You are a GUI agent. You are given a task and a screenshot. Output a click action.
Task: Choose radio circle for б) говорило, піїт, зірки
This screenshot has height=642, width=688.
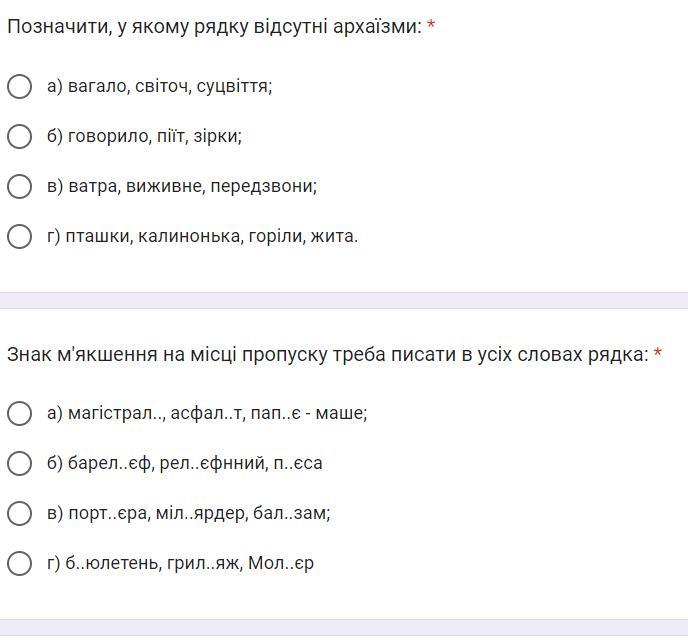coord(19,136)
